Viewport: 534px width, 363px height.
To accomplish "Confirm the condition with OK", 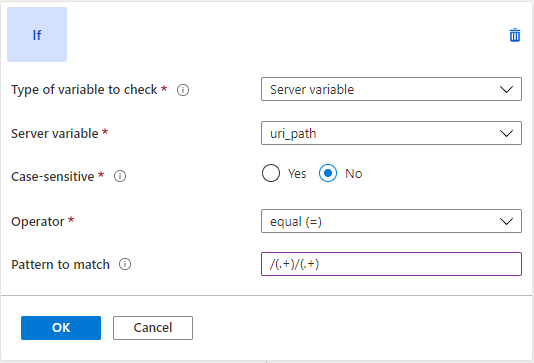I will click(x=61, y=328).
